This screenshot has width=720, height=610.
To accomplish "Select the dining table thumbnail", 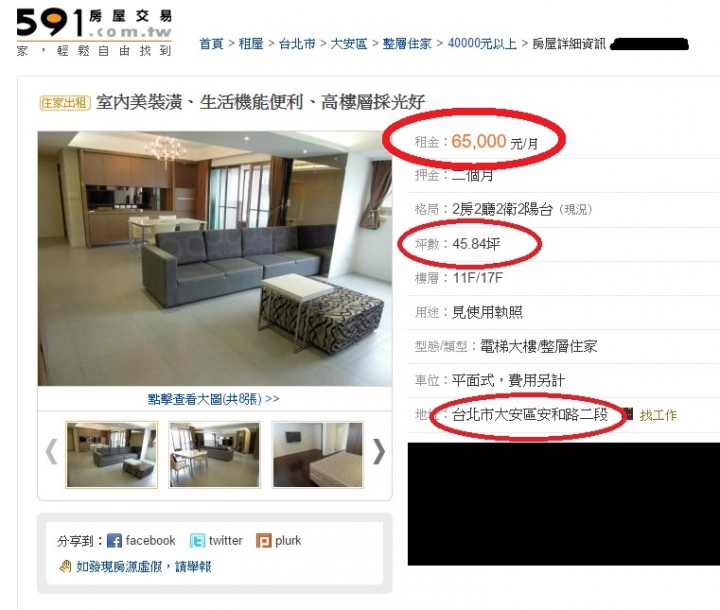I will click(x=214, y=454).
